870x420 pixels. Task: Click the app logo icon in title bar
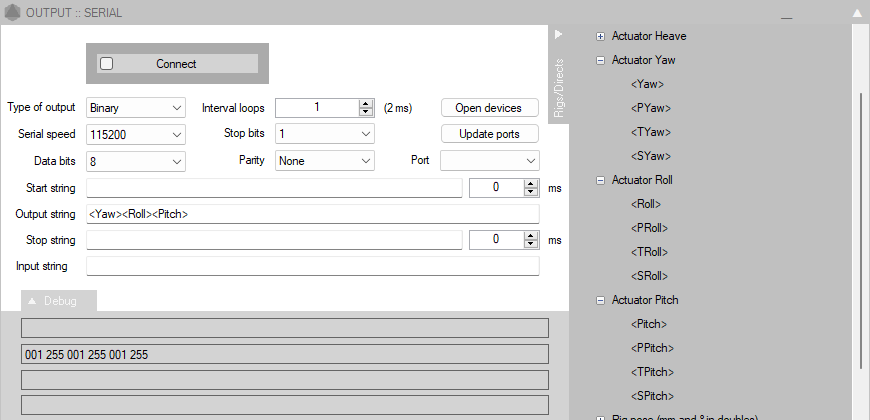click(12, 12)
